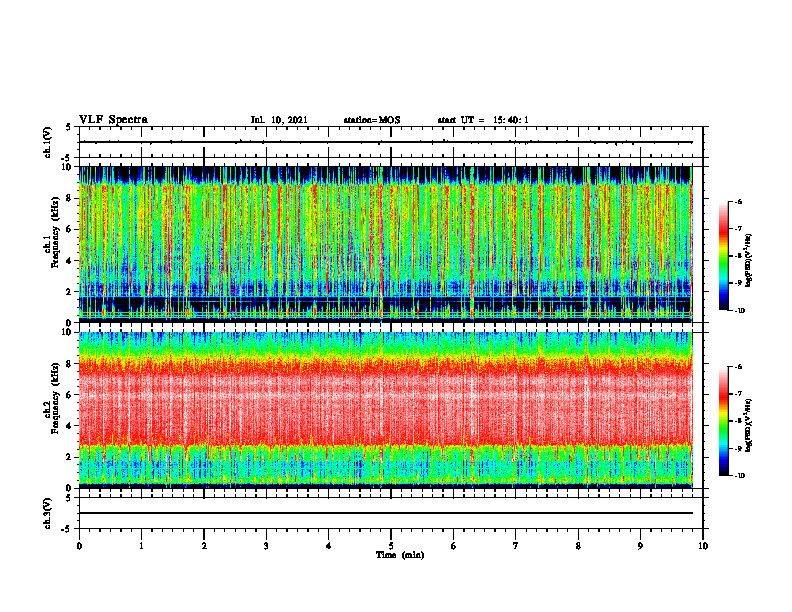Click inside the ch.1 spectrogram panel
The height and width of the screenshot is (612, 792).
pyautogui.click(x=386, y=244)
